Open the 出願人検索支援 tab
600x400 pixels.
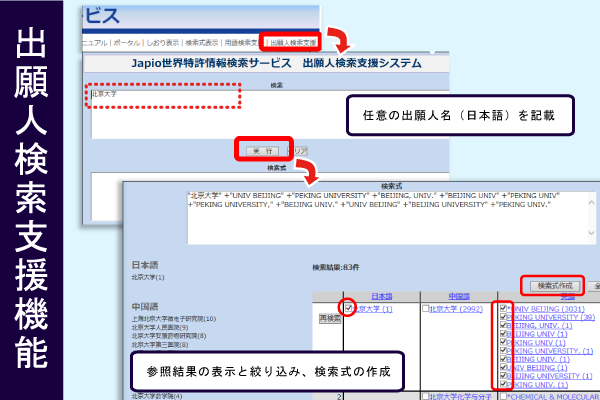[293, 43]
